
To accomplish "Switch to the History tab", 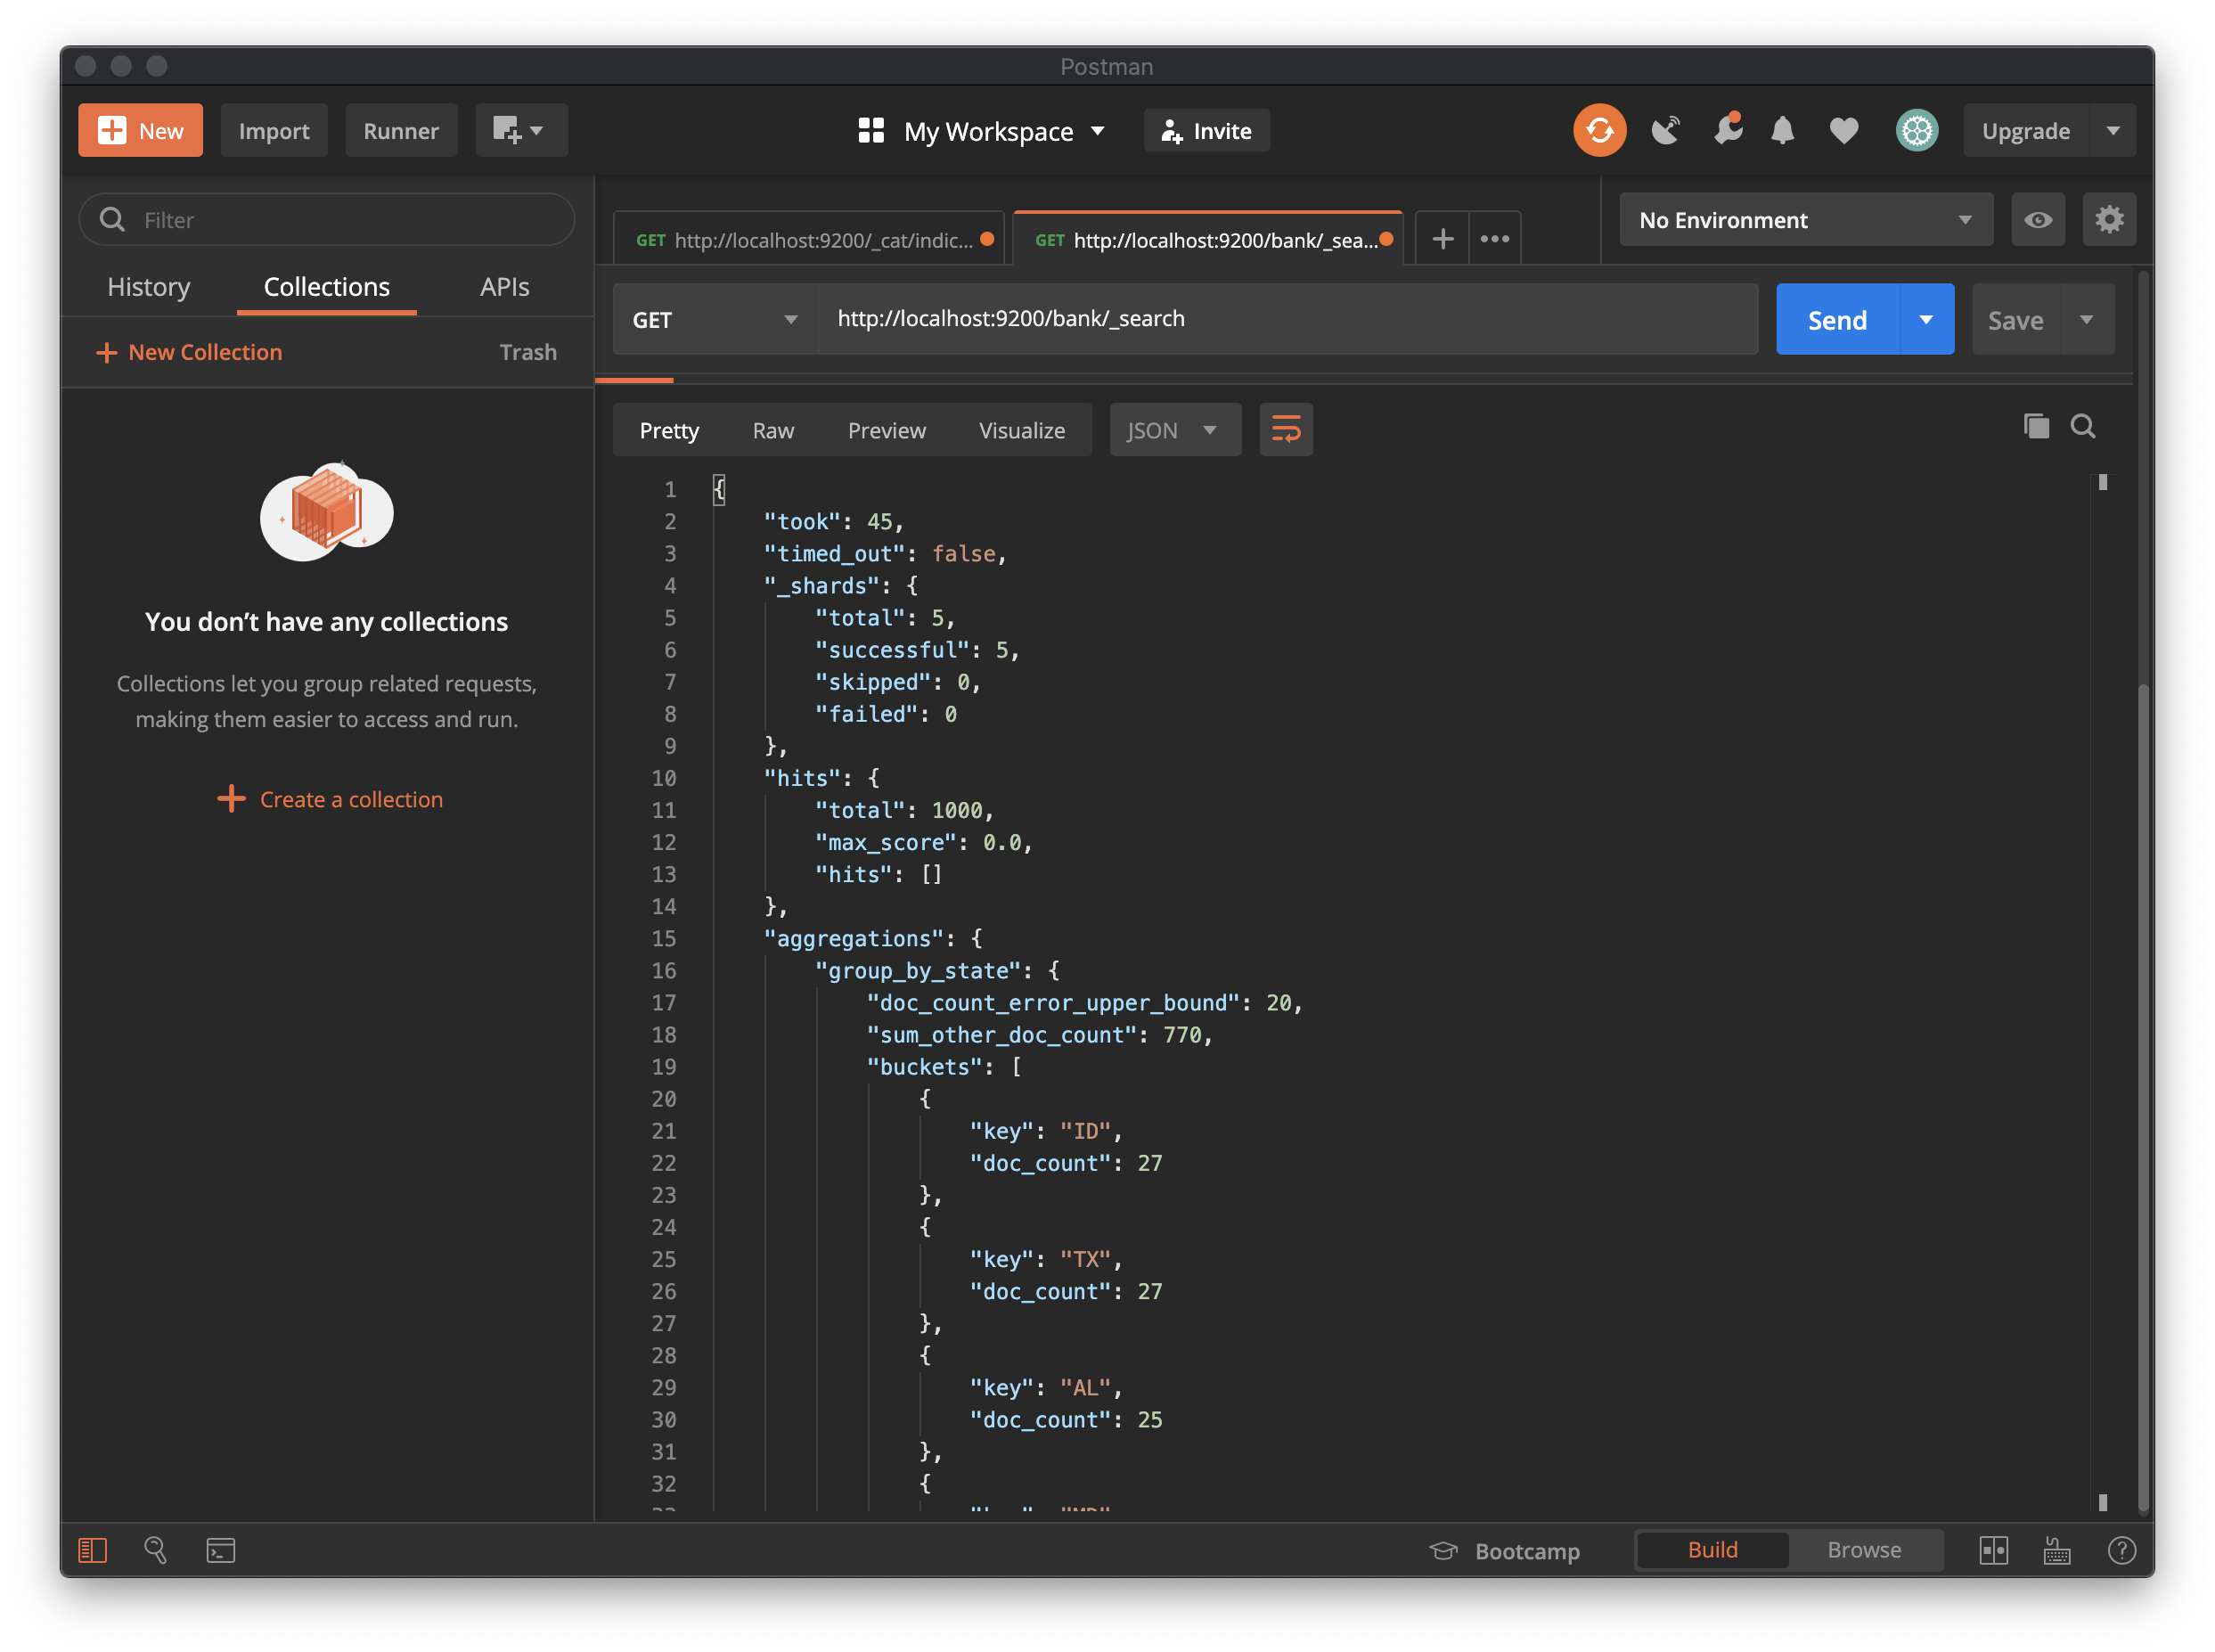I will click(x=148, y=287).
